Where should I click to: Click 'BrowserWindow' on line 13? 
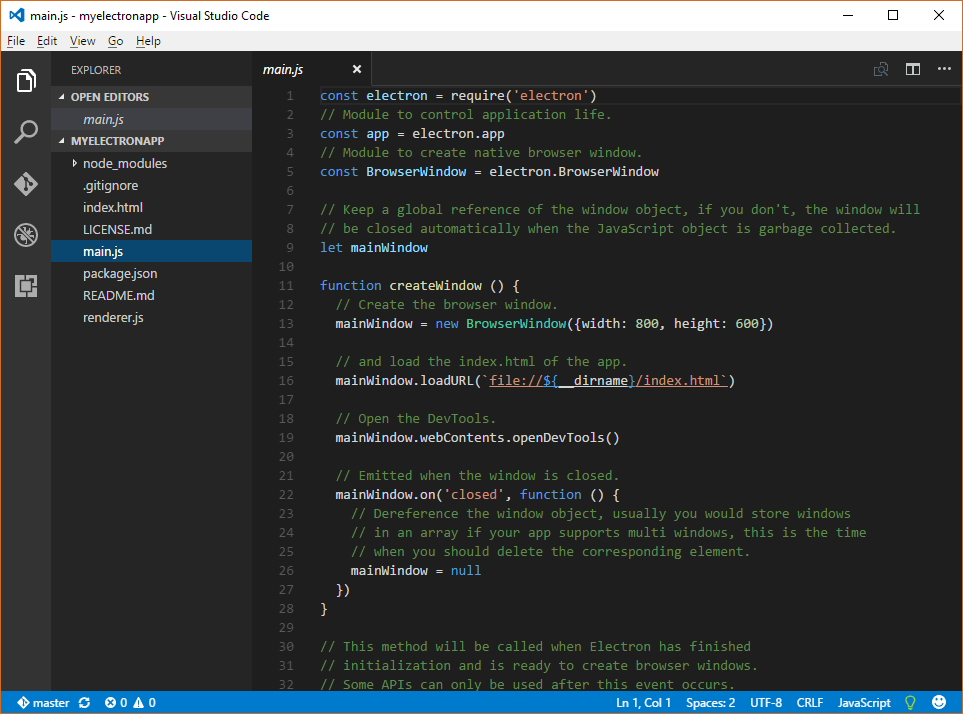(516, 324)
